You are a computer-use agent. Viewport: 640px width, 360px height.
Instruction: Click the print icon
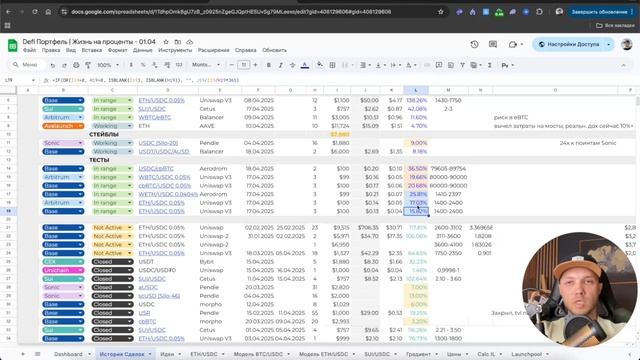point(76,65)
